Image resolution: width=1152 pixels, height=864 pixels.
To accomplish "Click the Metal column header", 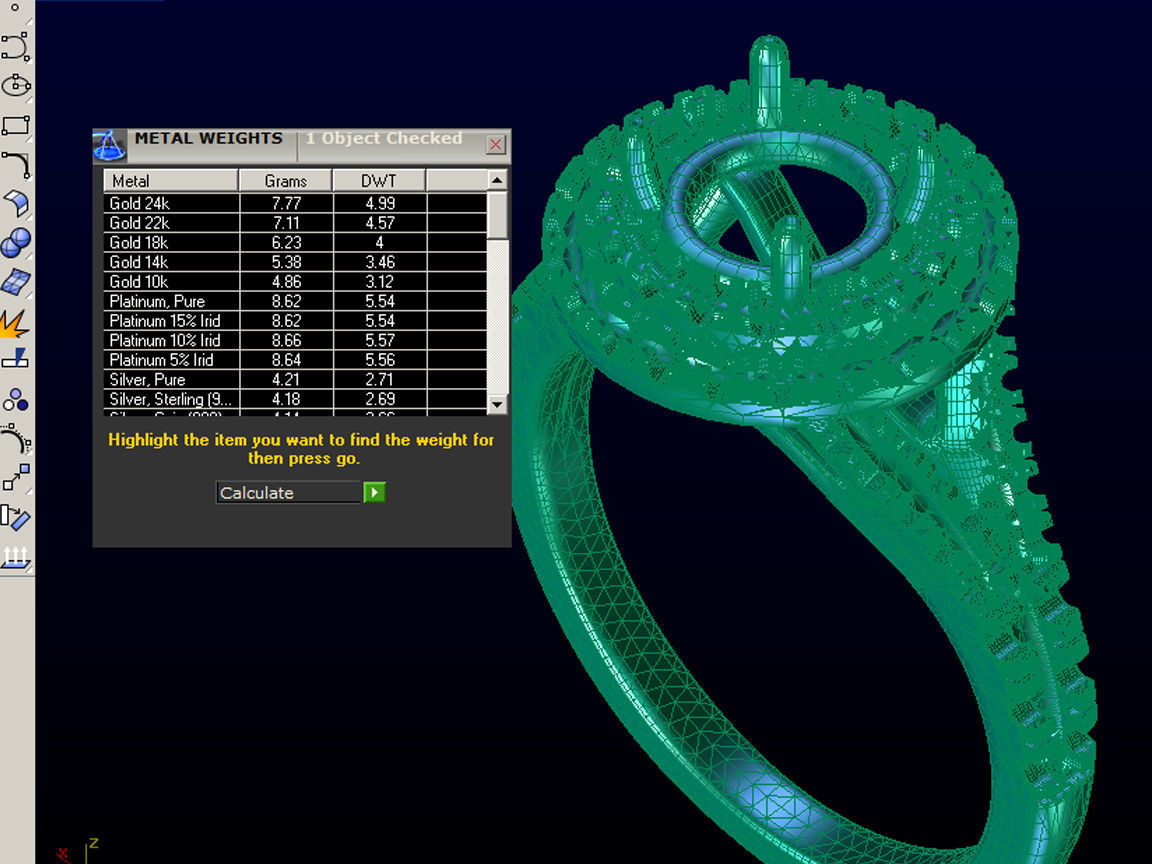I will pos(170,181).
